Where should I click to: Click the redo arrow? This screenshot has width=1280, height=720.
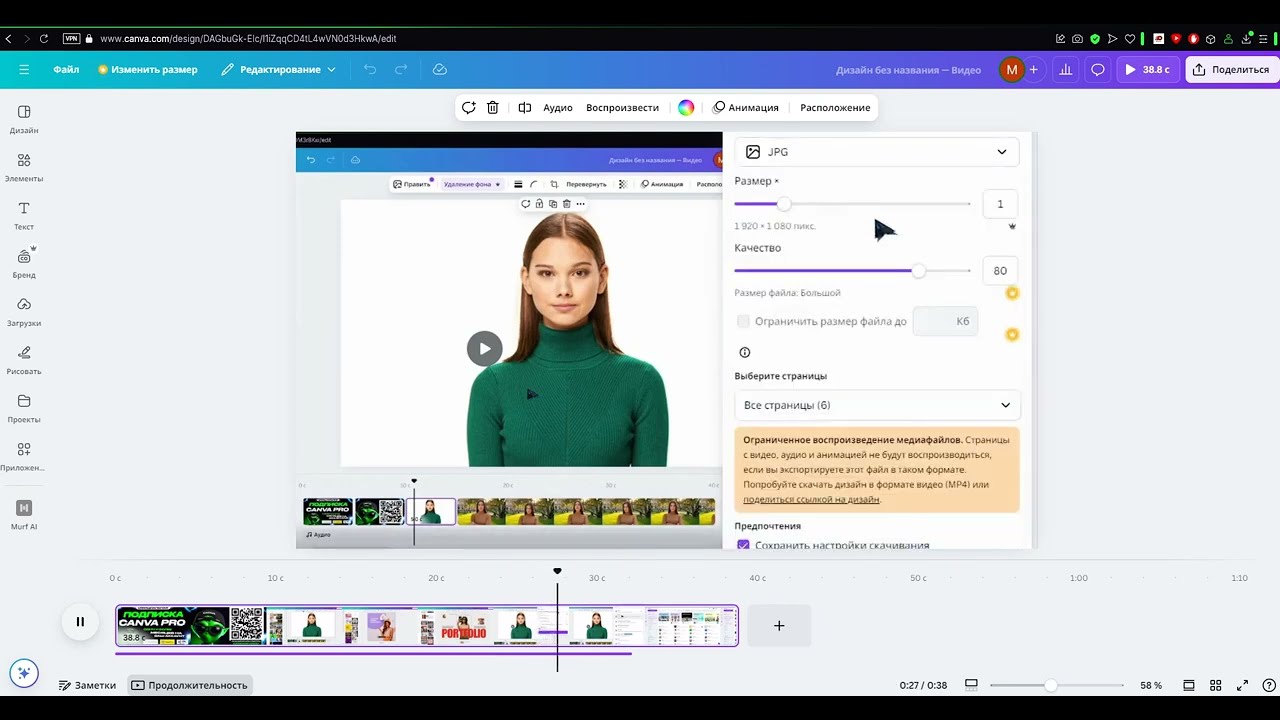tap(401, 70)
